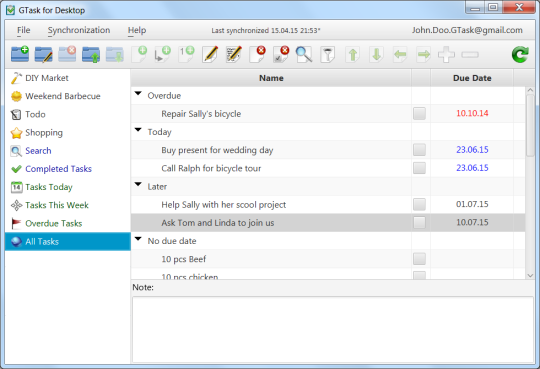Image resolution: width=540 pixels, height=369 pixels.
Task: Sort by the Due Date column header
Action: [x=472, y=78]
